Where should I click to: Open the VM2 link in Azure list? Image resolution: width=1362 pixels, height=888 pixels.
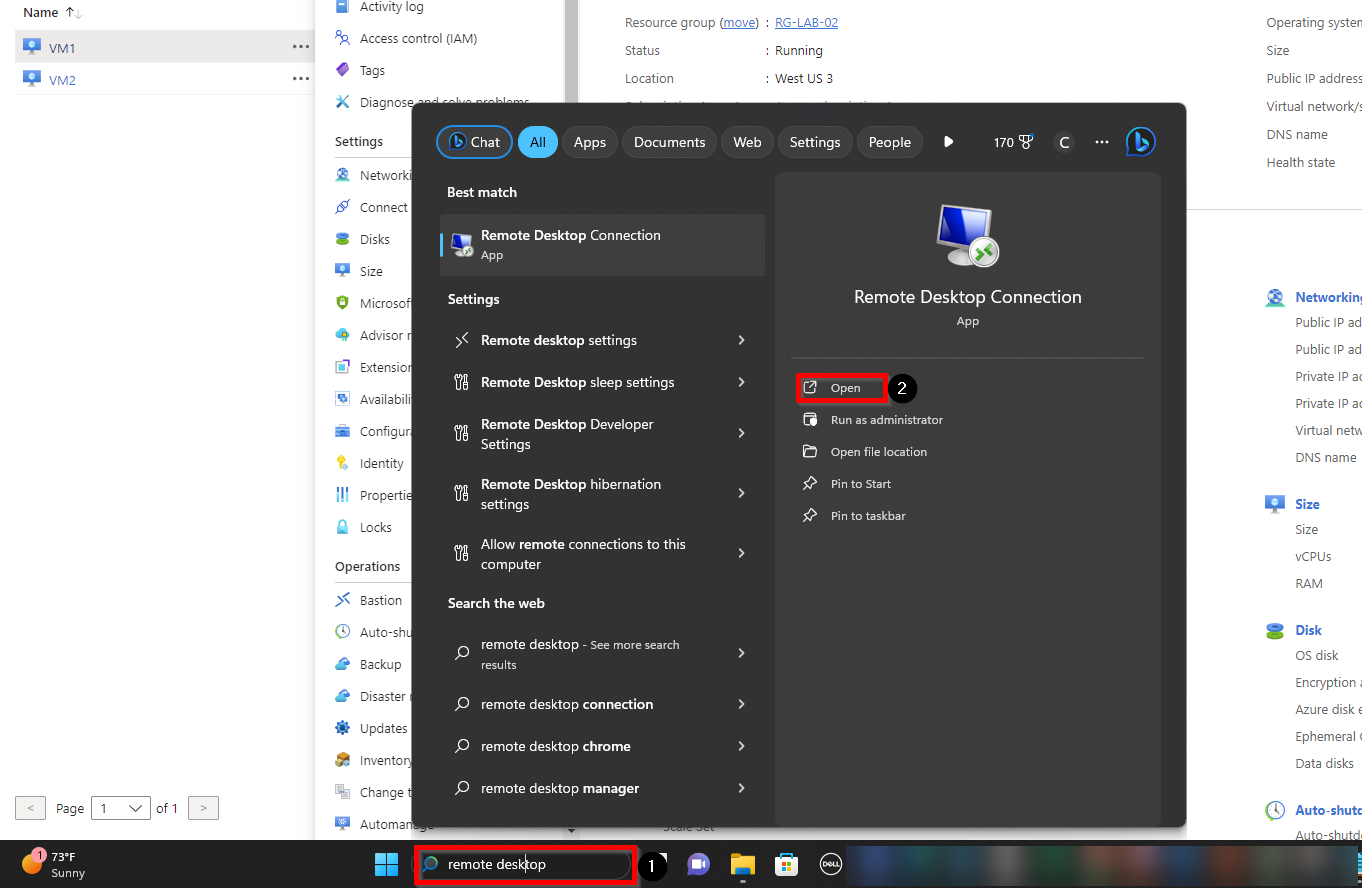tap(62, 80)
